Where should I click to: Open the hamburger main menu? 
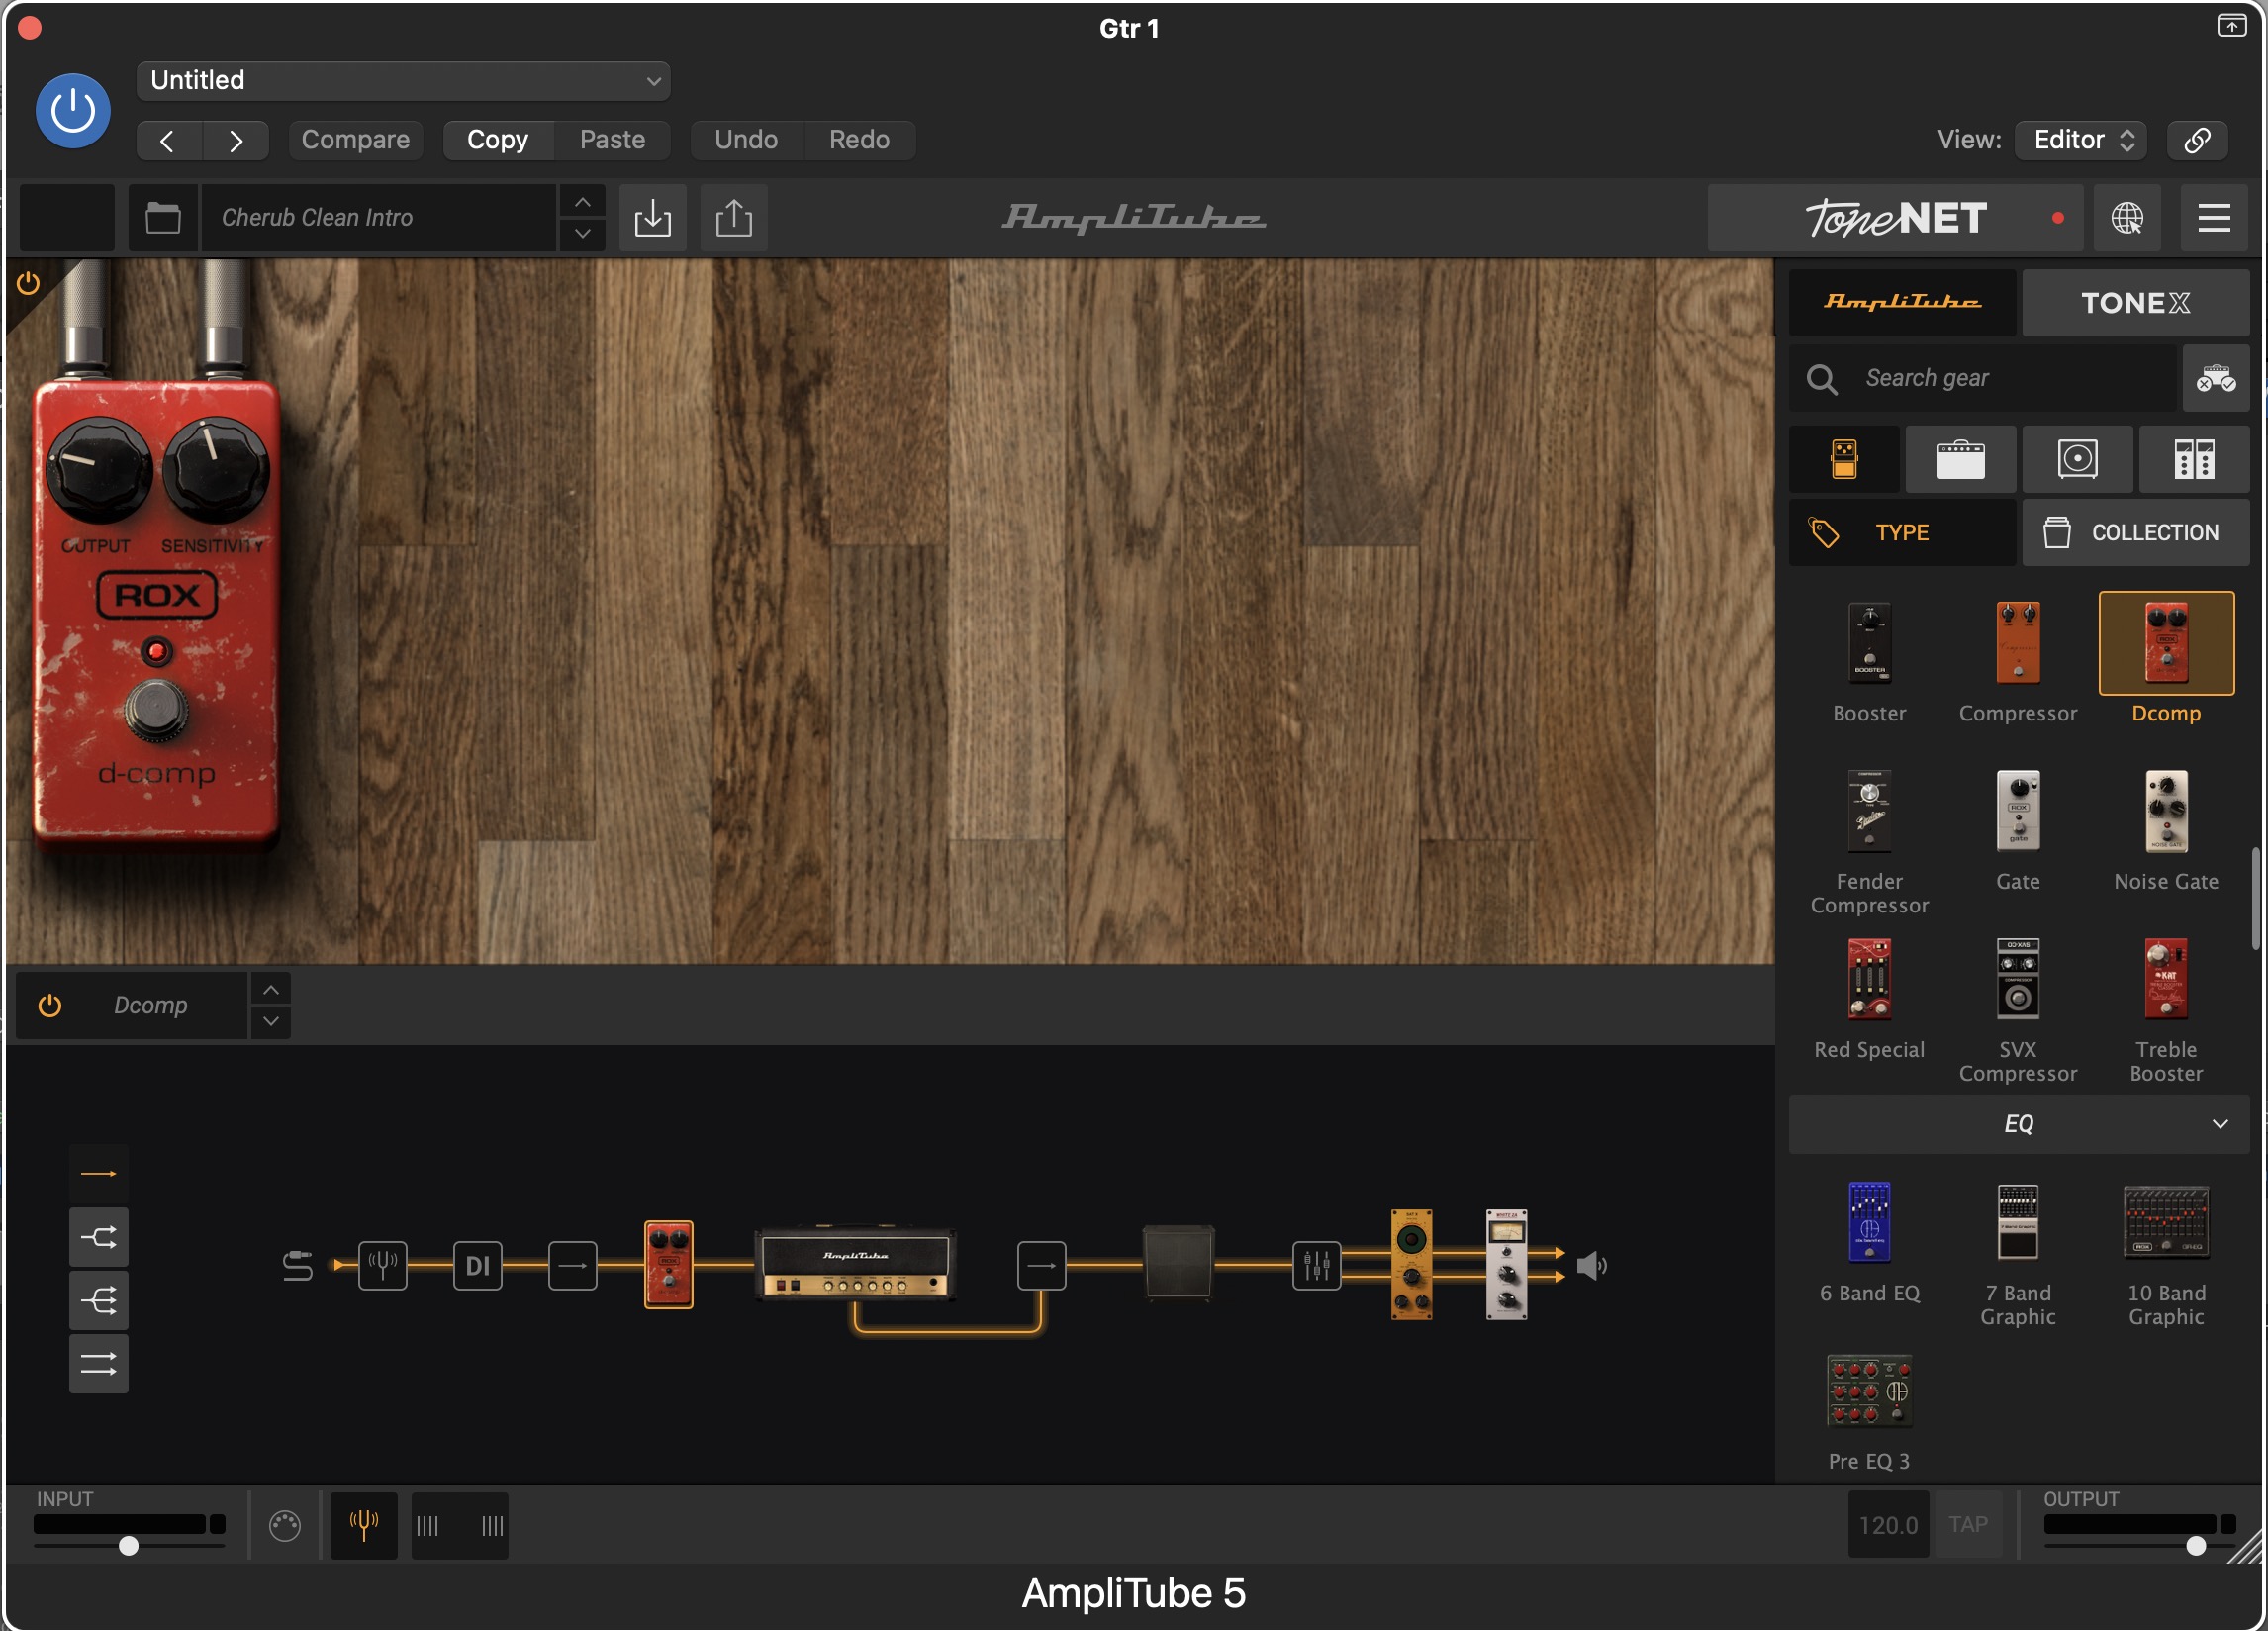click(x=2213, y=217)
